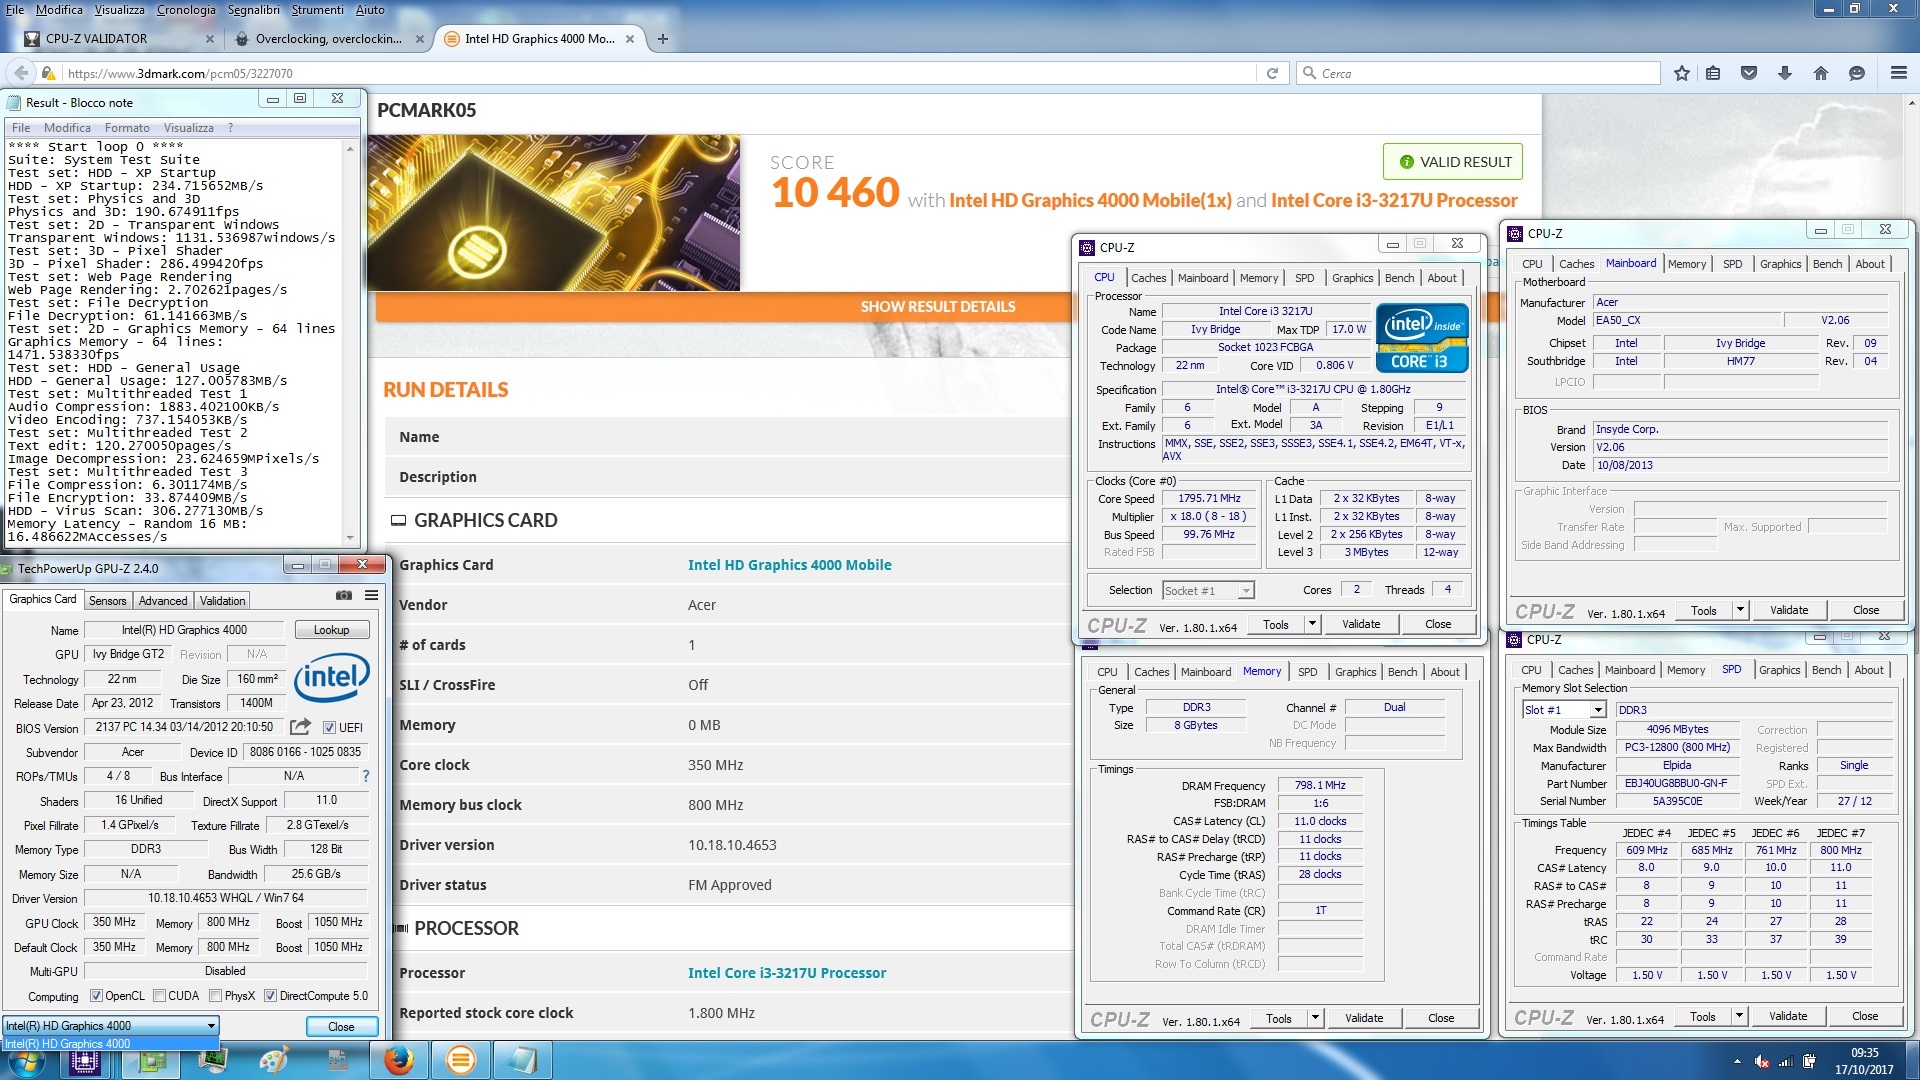The height and width of the screenshot is (1080, 1920).
Task: Click the muted volume tray icon
Action: coord(1762,1061)
